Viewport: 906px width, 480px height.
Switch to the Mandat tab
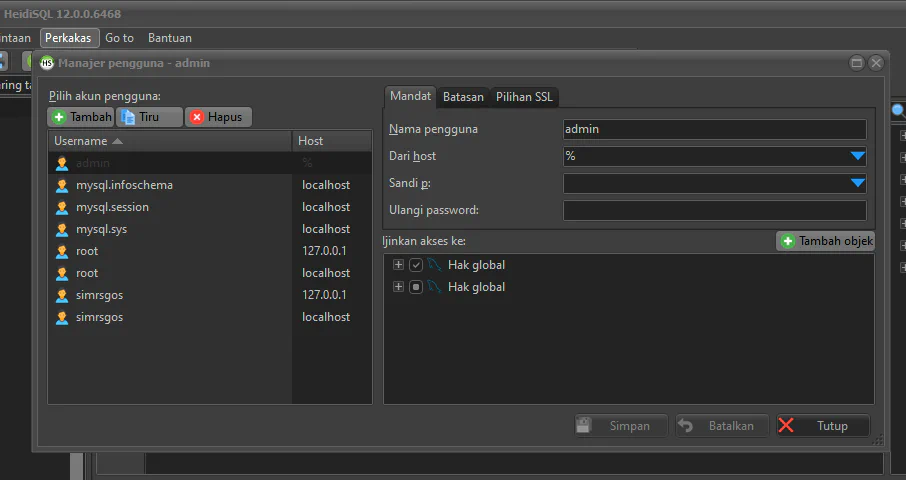coord(410,96)
